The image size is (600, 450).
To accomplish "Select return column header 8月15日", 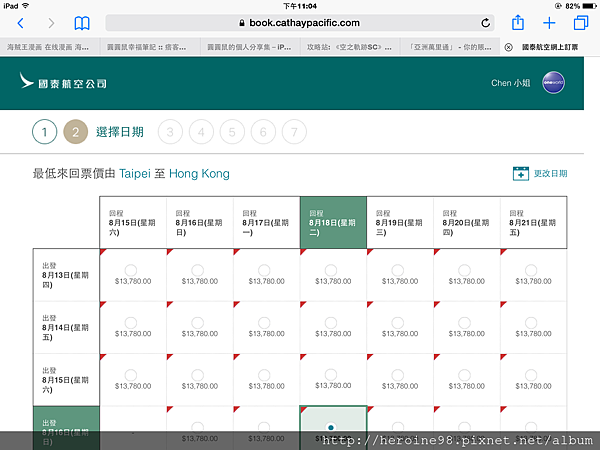I will 133,222.
